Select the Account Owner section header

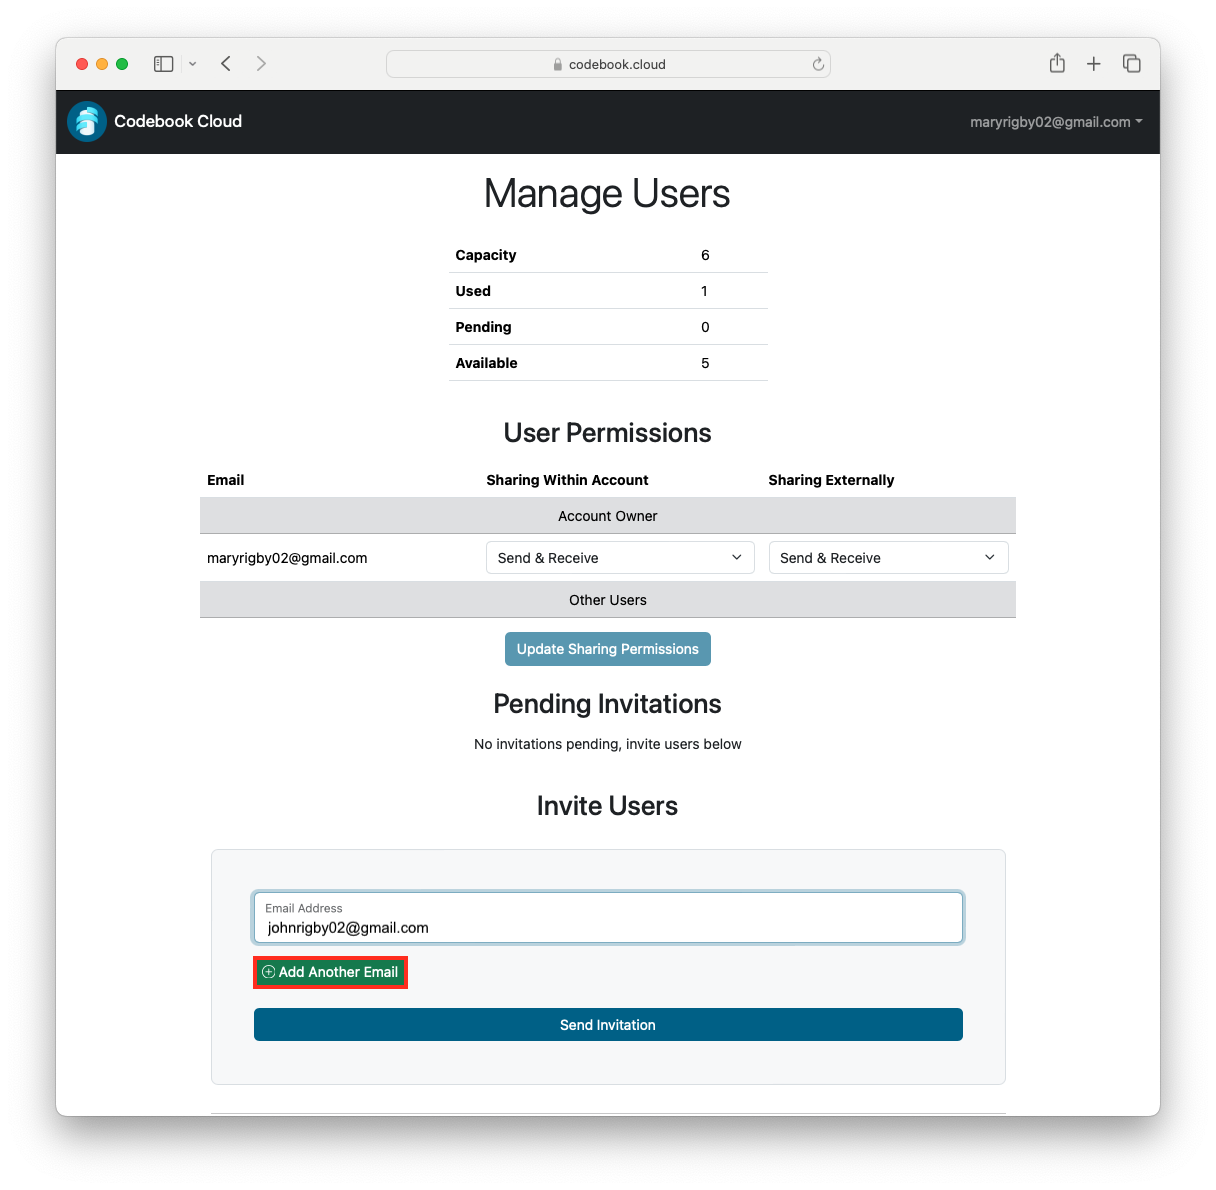pyautogui.click(x=607, y=515)
